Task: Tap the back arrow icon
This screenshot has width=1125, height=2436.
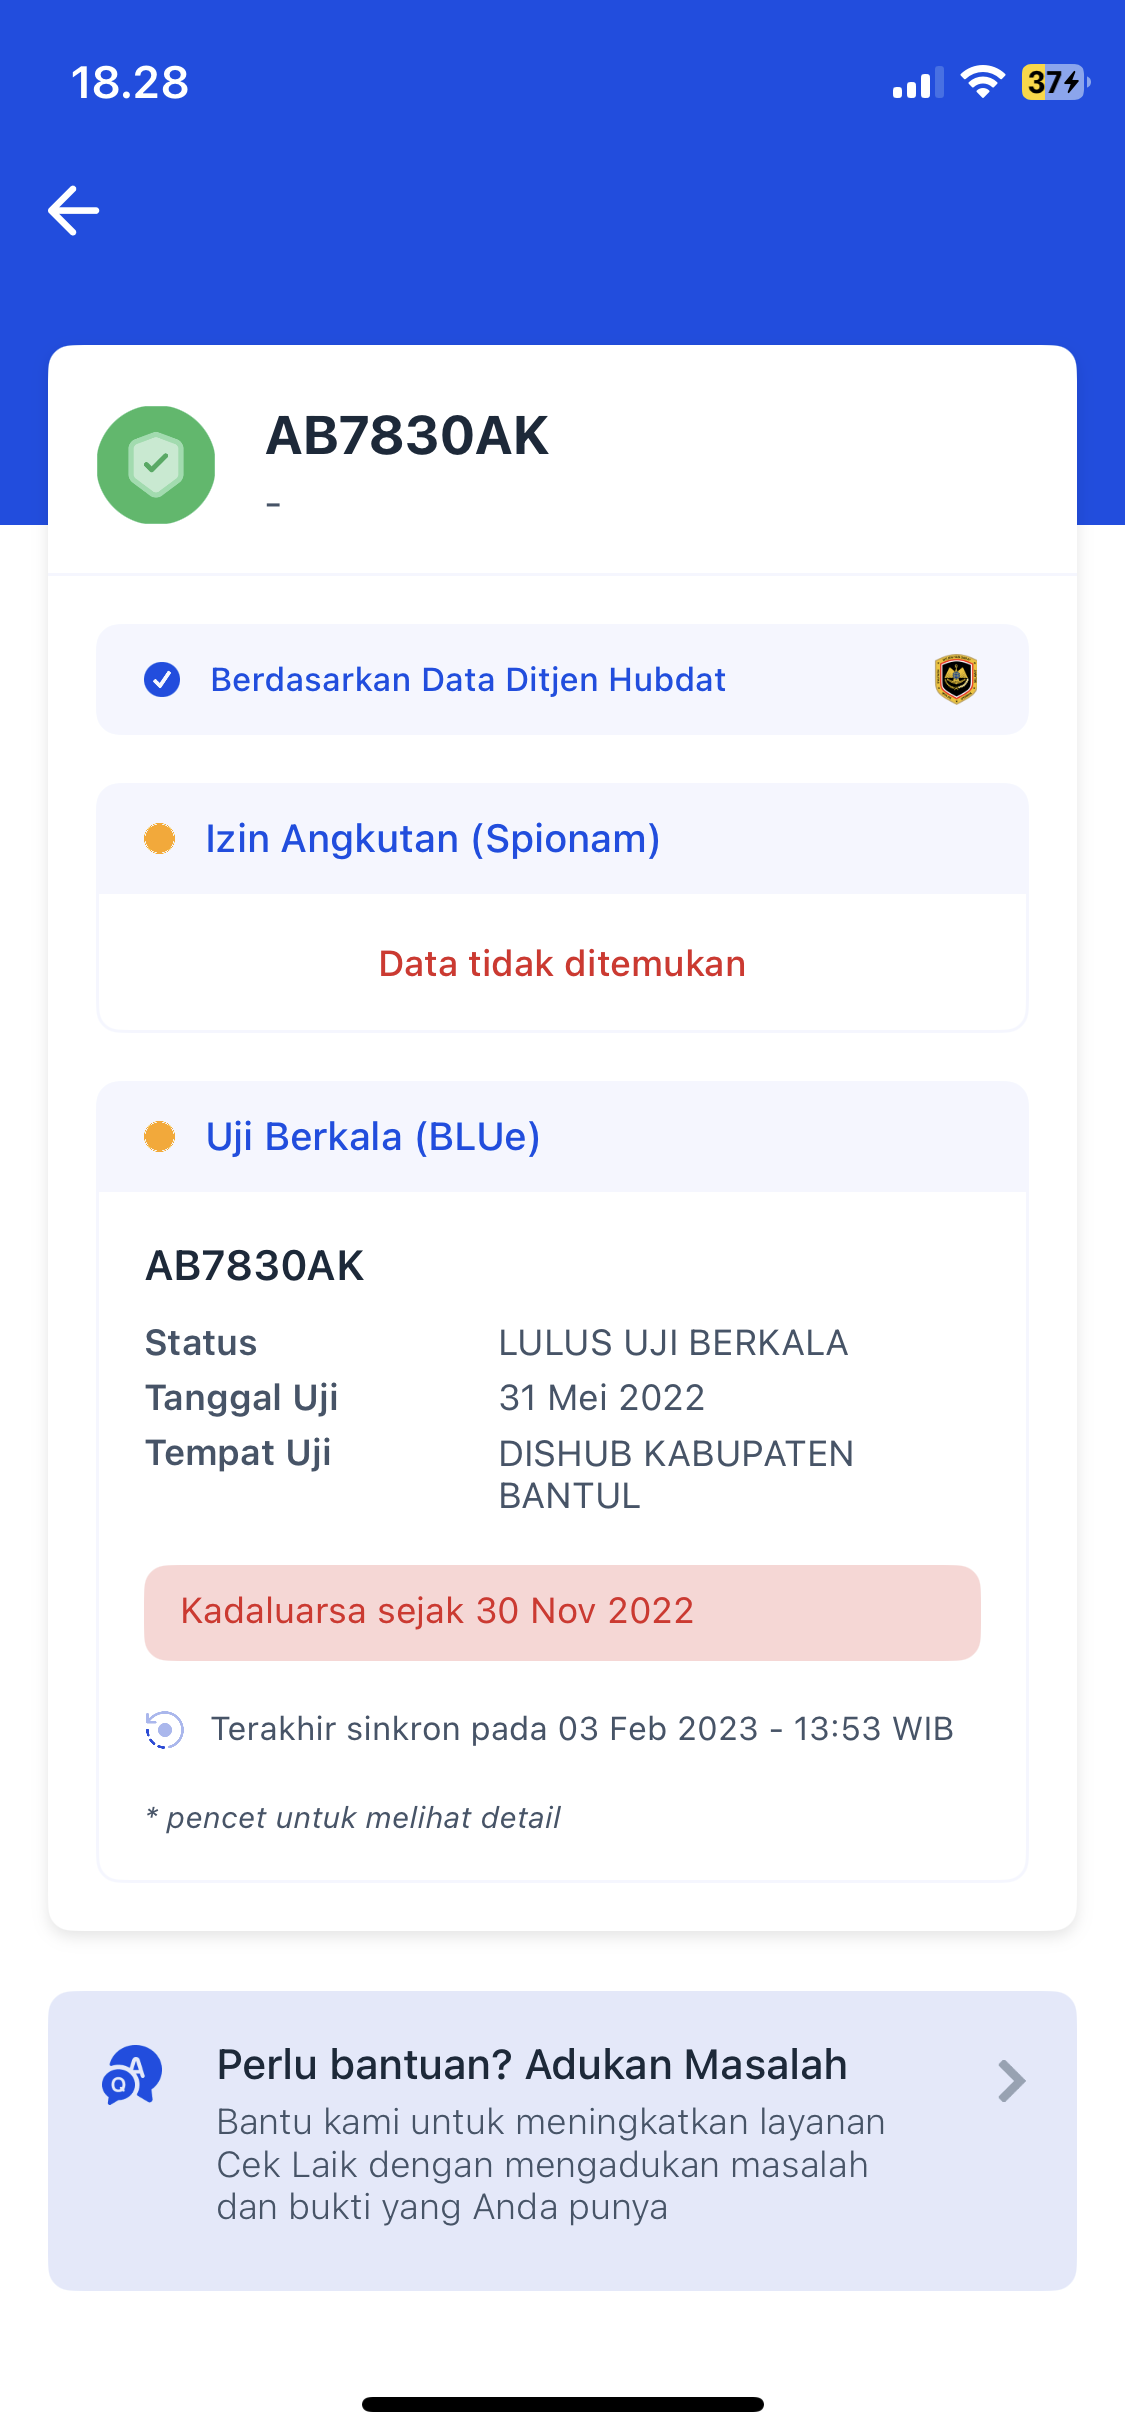Action: pyautogui.click(x=74, y=210)
